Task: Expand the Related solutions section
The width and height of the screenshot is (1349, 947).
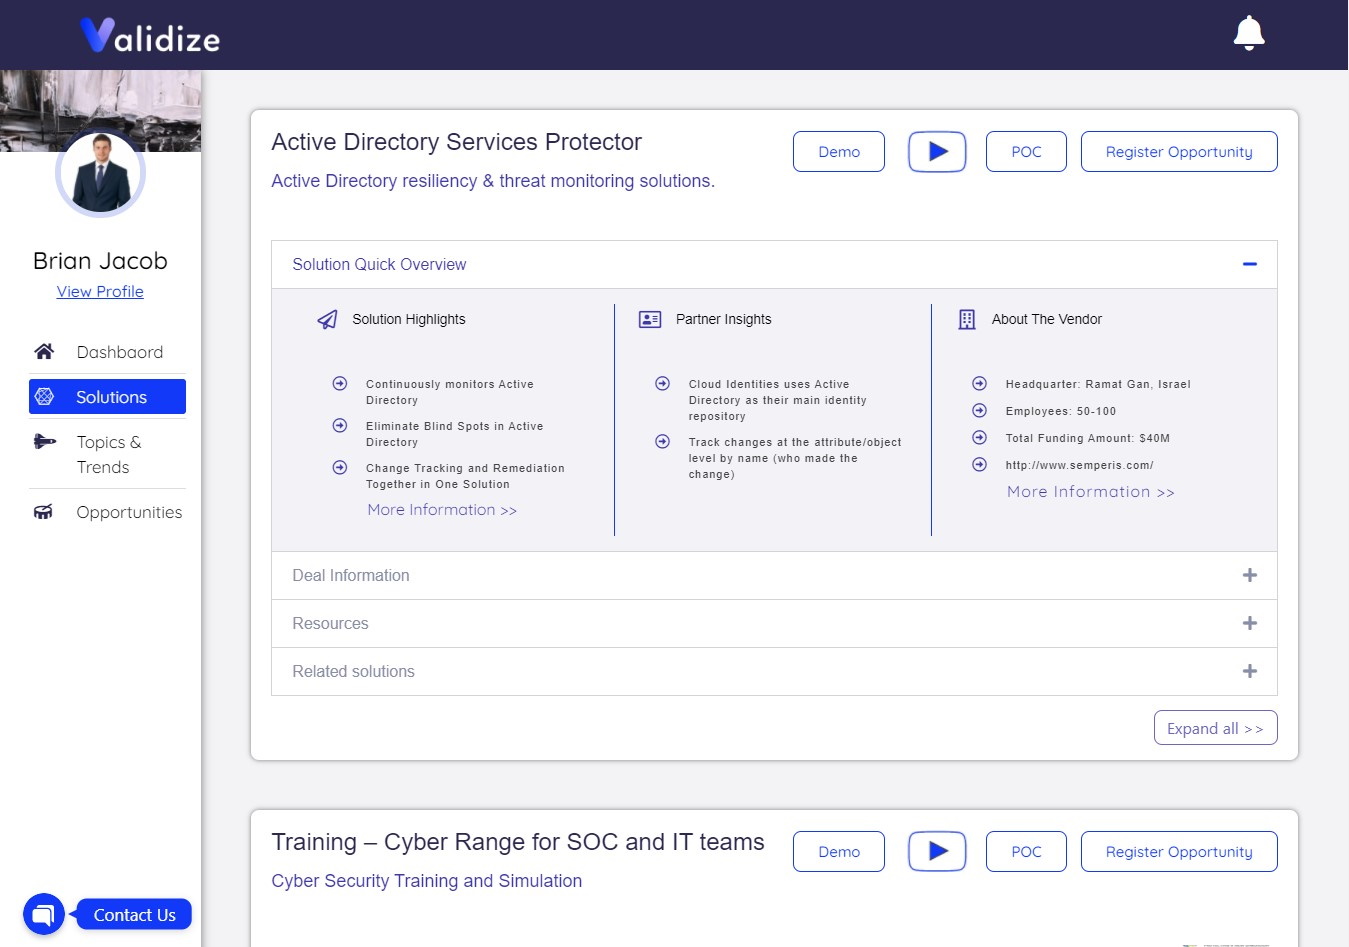Action: pyautogui.click(x=1249, y=671)
